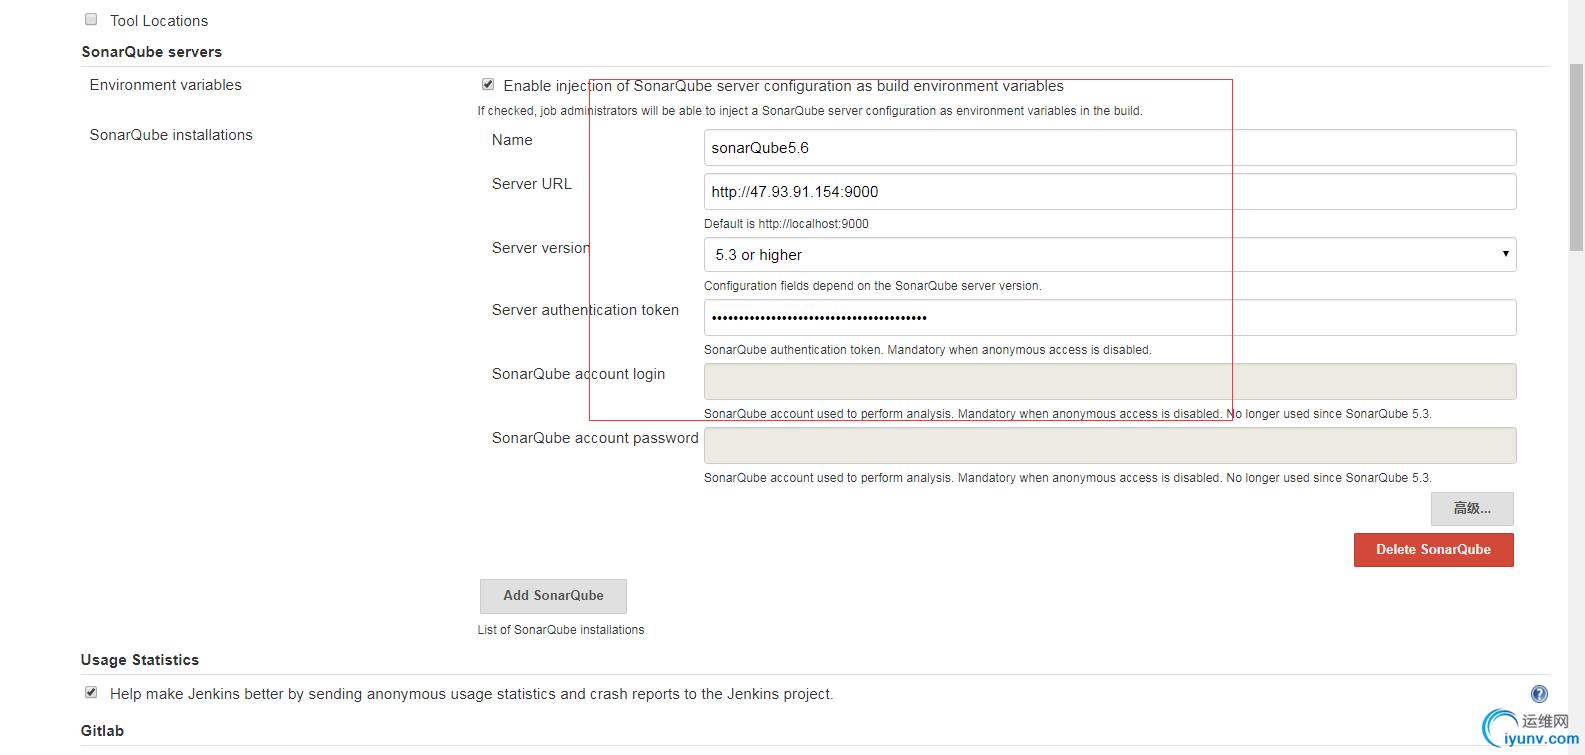Click the iyunv.com watermark logo

[1528, 730]
